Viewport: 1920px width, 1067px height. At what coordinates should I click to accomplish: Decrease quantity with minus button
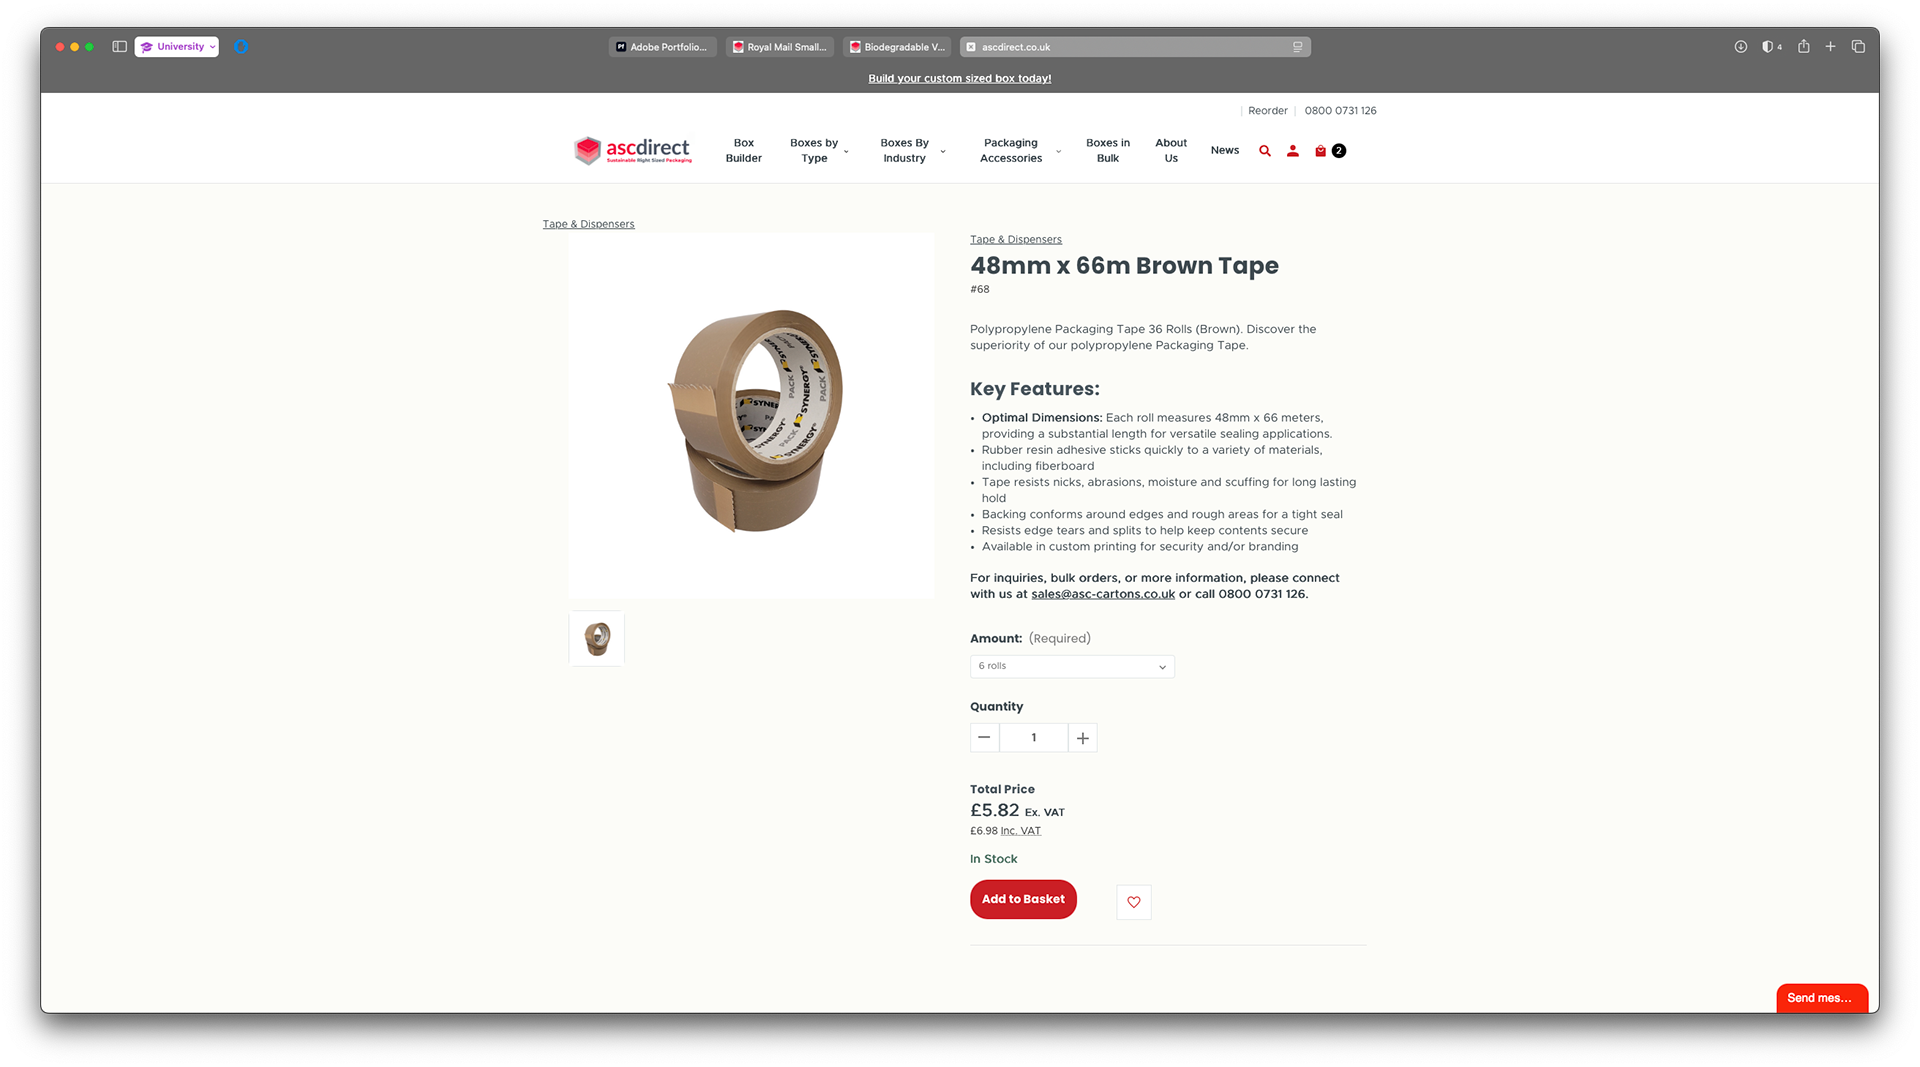(x=984, y=738)
